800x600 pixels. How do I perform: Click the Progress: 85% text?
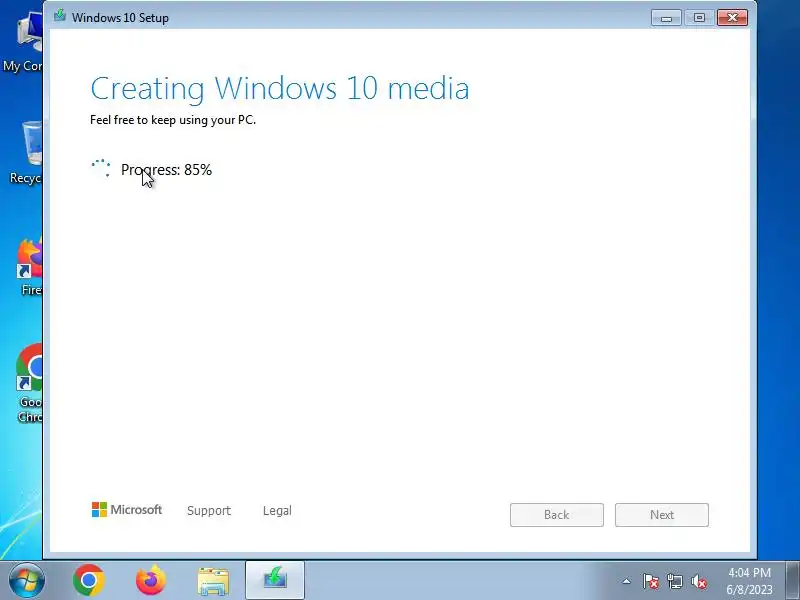pyautogui.click(x=166, y=170)
